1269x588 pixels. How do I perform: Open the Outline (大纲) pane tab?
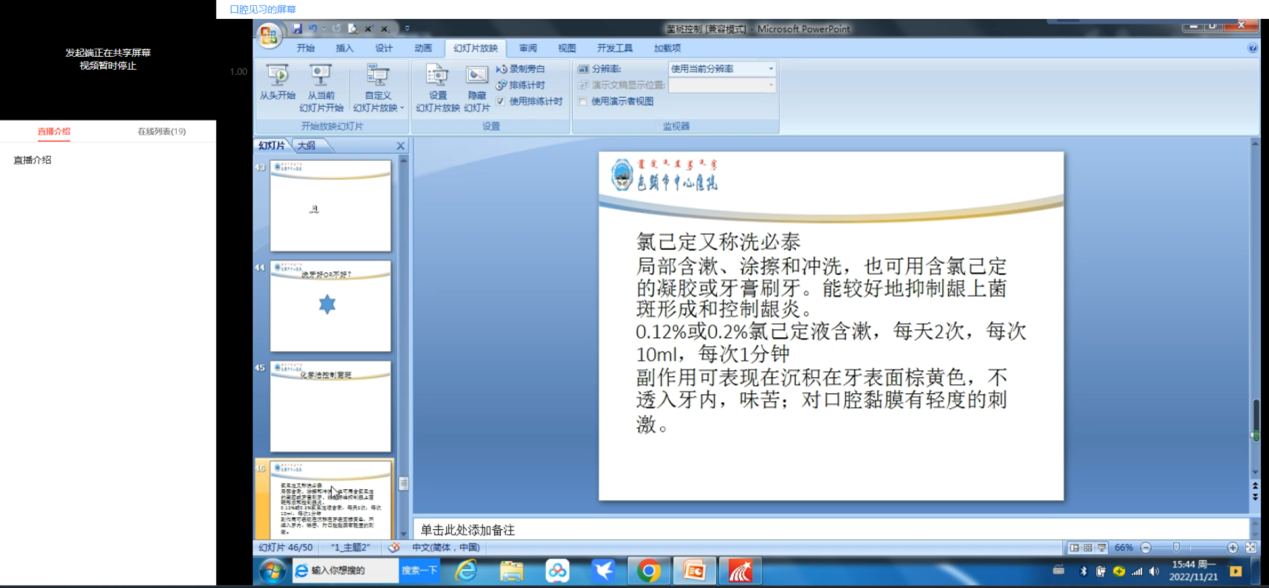306,145
